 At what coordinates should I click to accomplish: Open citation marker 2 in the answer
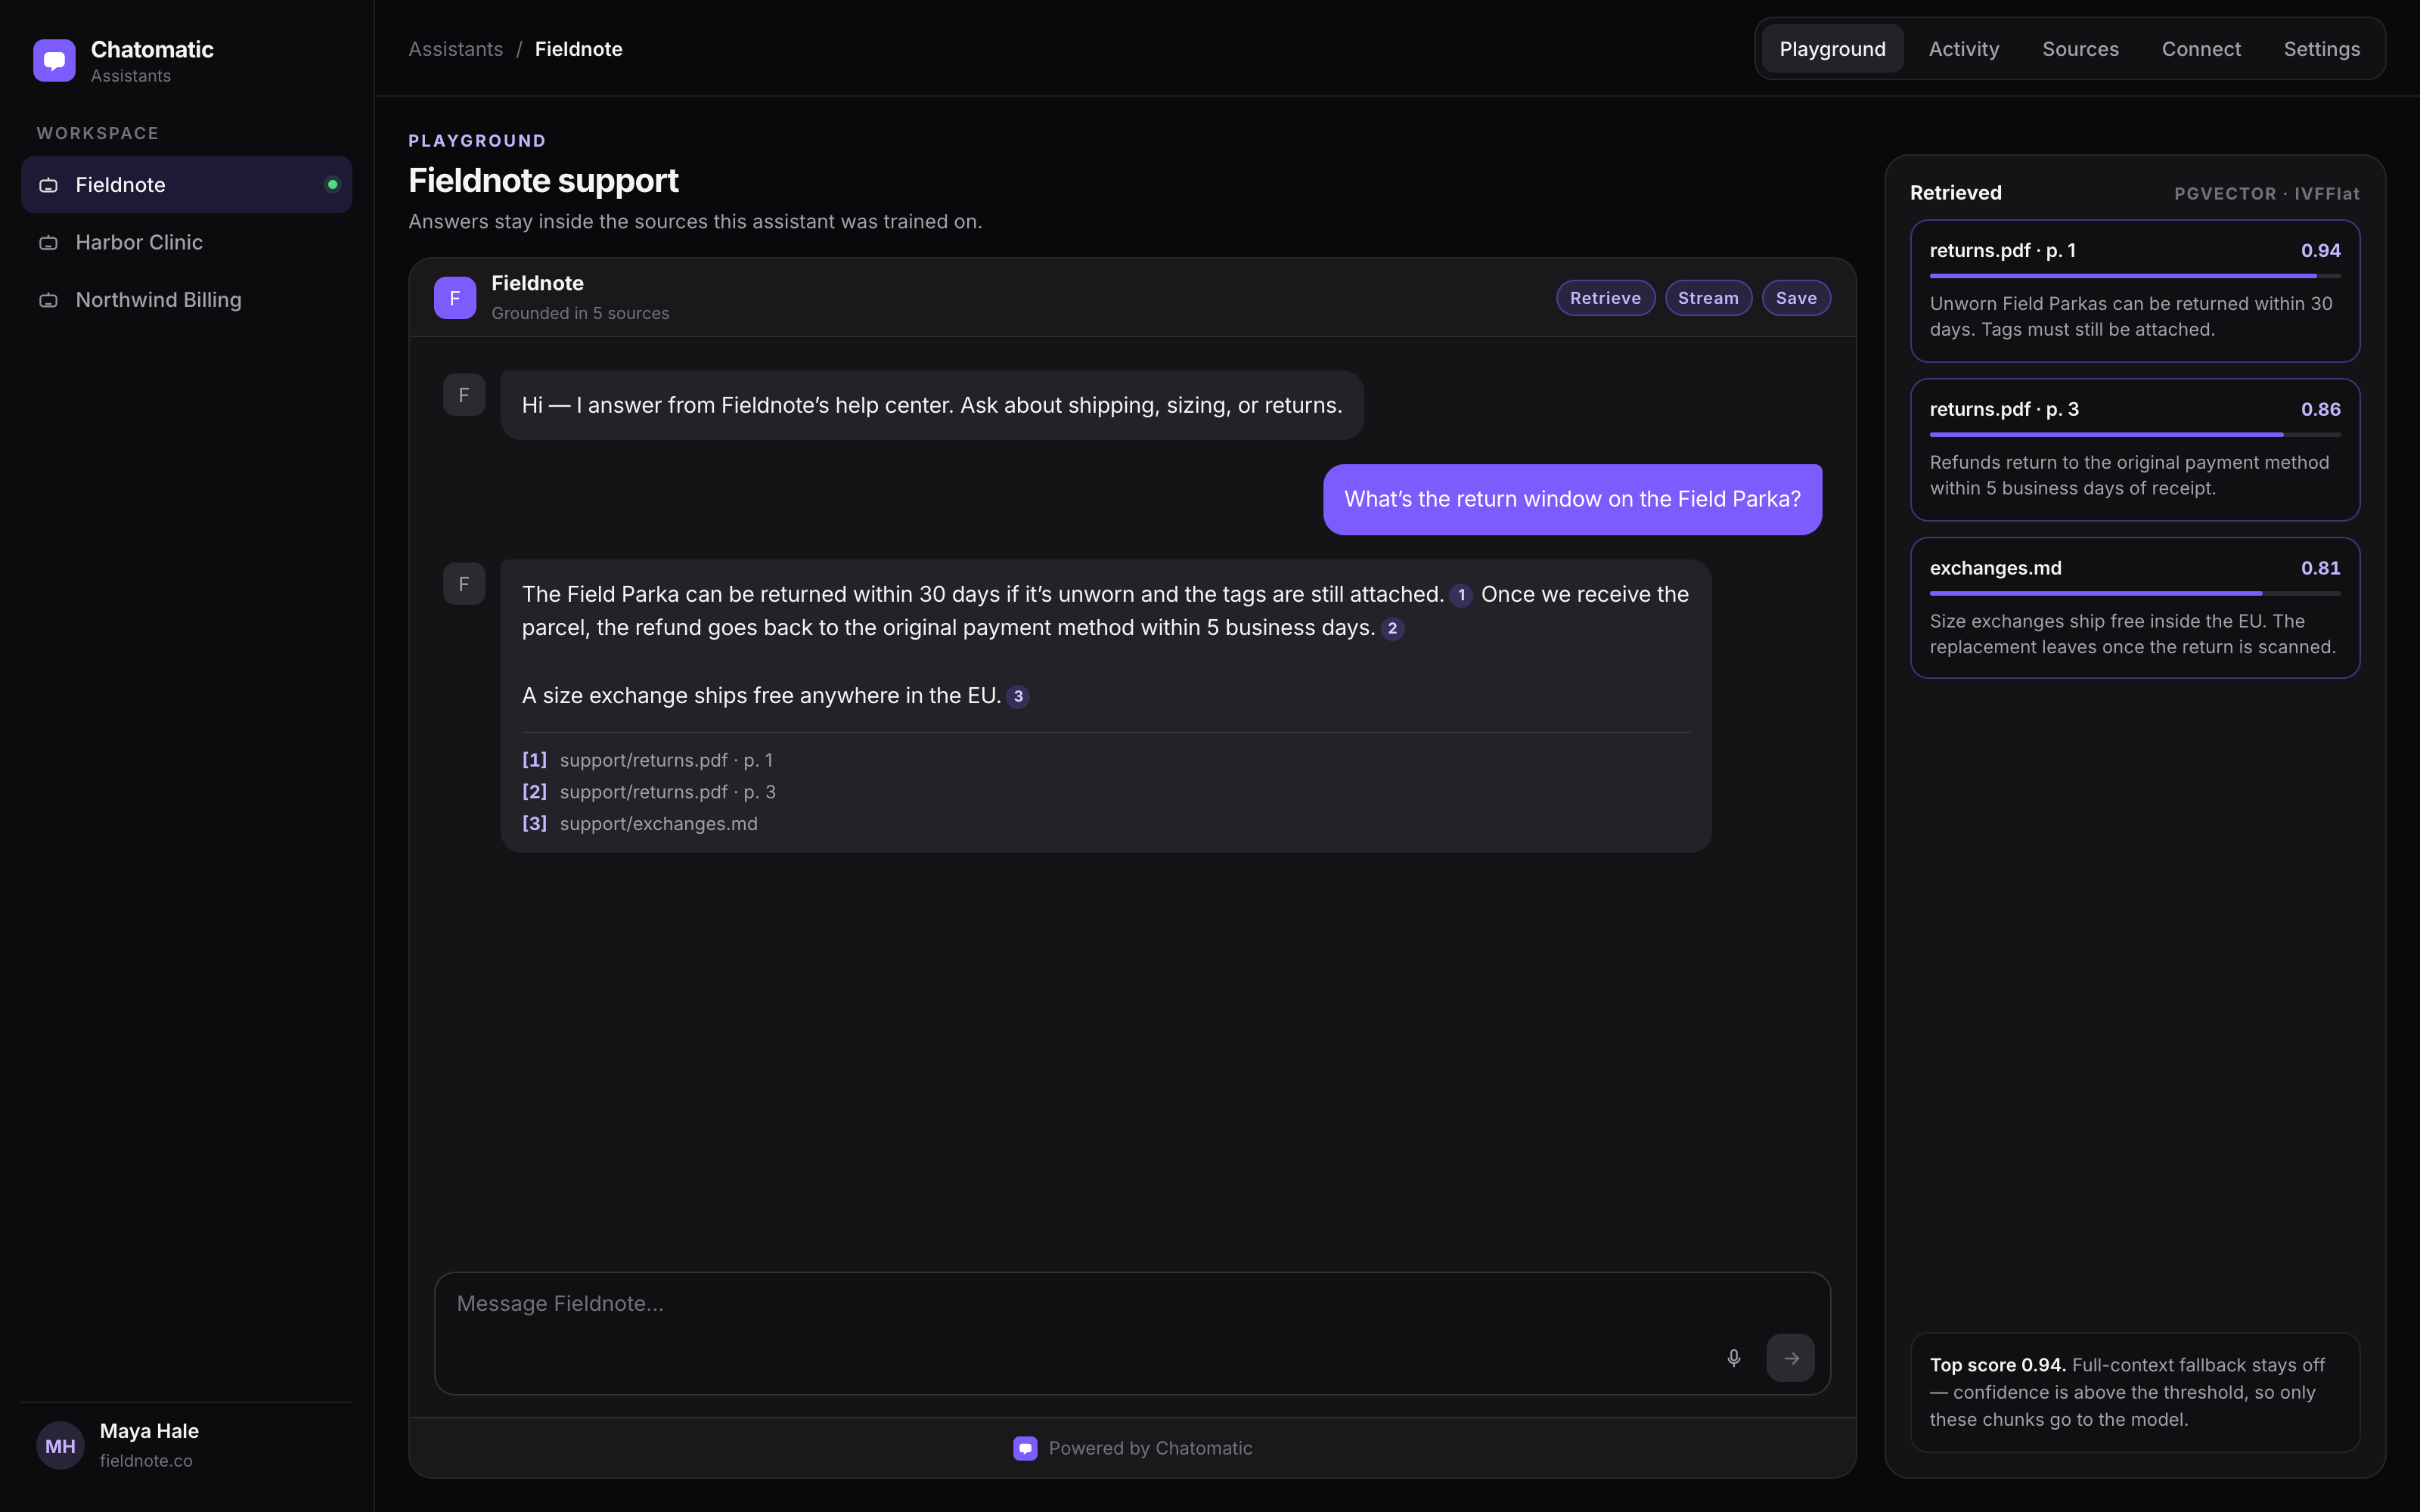[x=1392, y=628]
